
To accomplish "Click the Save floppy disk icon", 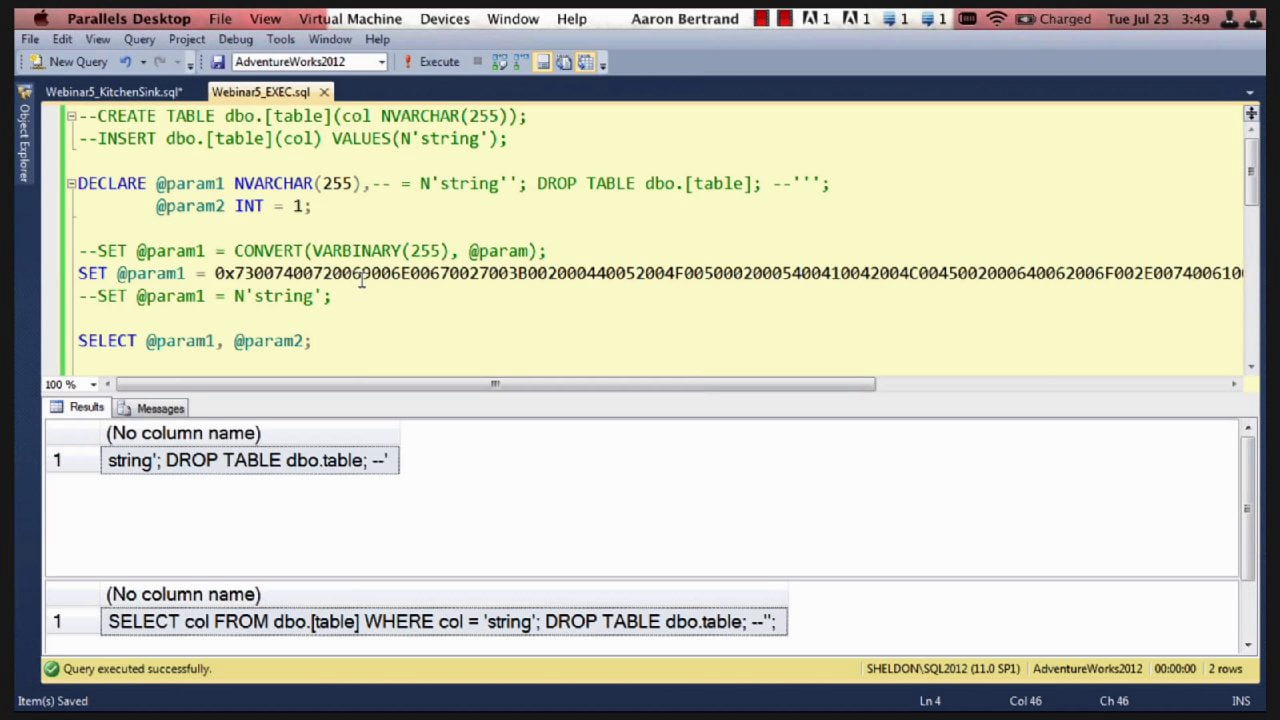I will coord(217,62).
